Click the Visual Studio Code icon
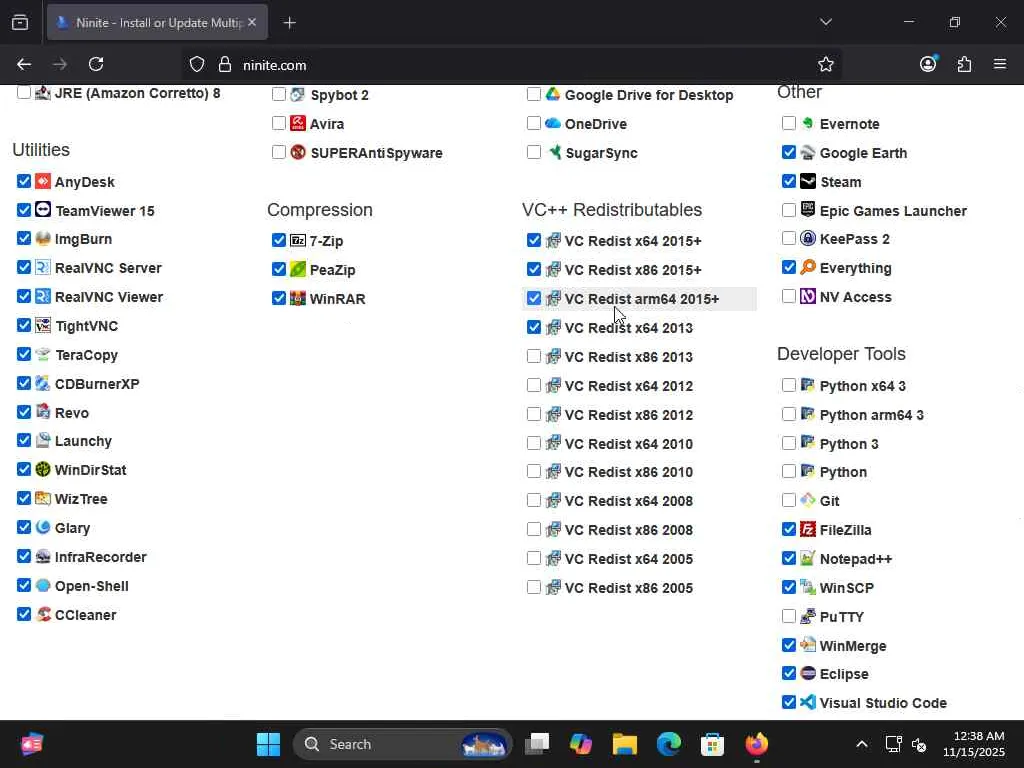 (x=808, y=702)
